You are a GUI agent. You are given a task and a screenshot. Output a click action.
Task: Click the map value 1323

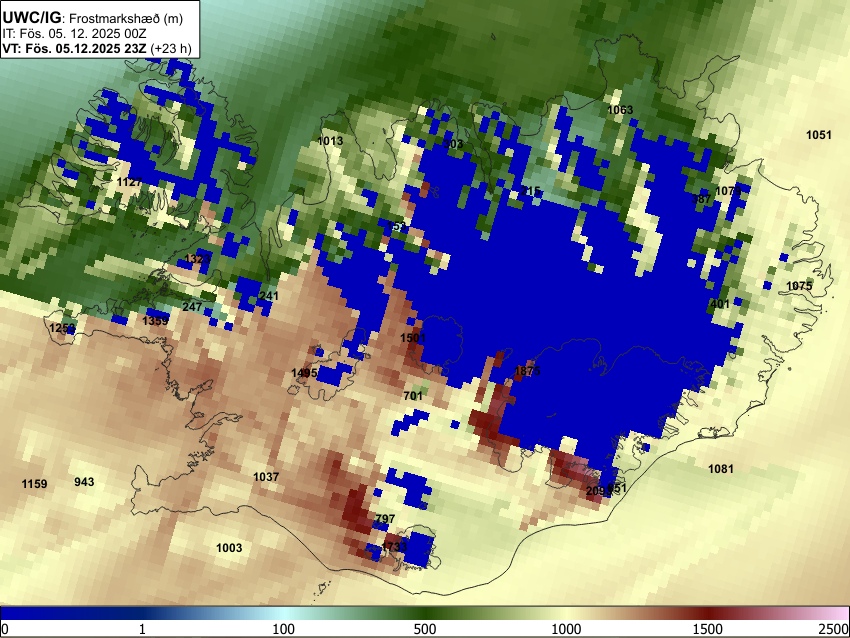[197, 259]
